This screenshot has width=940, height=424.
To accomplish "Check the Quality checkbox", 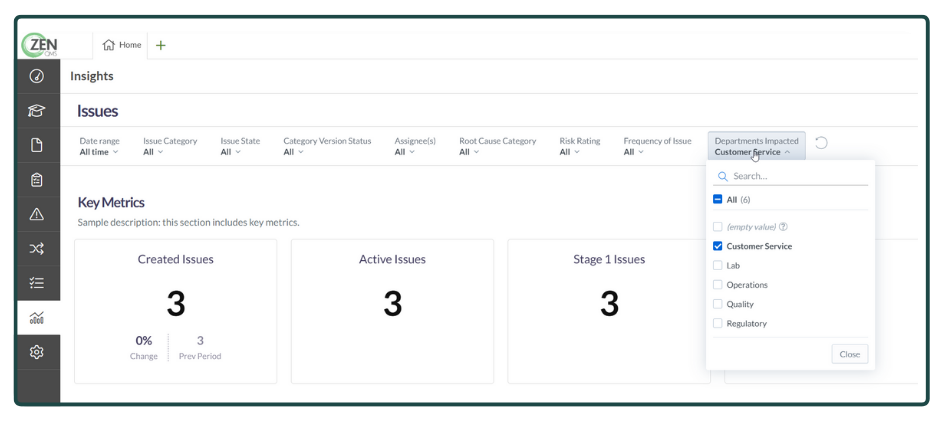I will (717, 304).
